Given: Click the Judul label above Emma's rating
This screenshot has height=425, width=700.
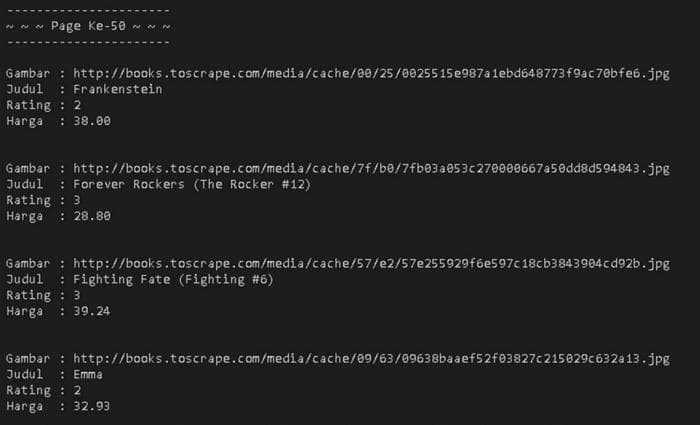Looking at the screenshot, I should [x=25, y=375].
